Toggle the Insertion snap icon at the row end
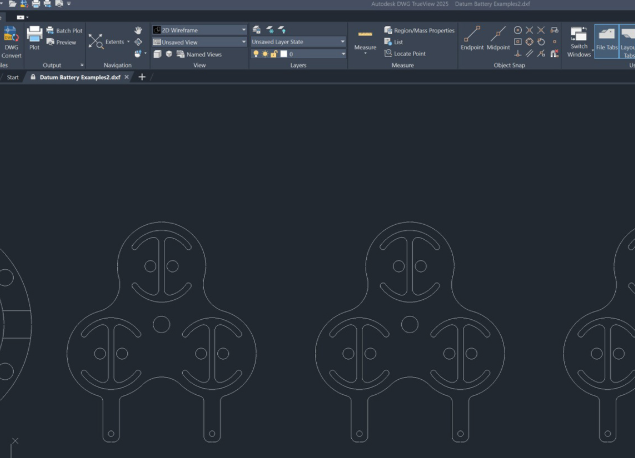The image size is (635, 458). pyautogui.click(x=554, y=30)
